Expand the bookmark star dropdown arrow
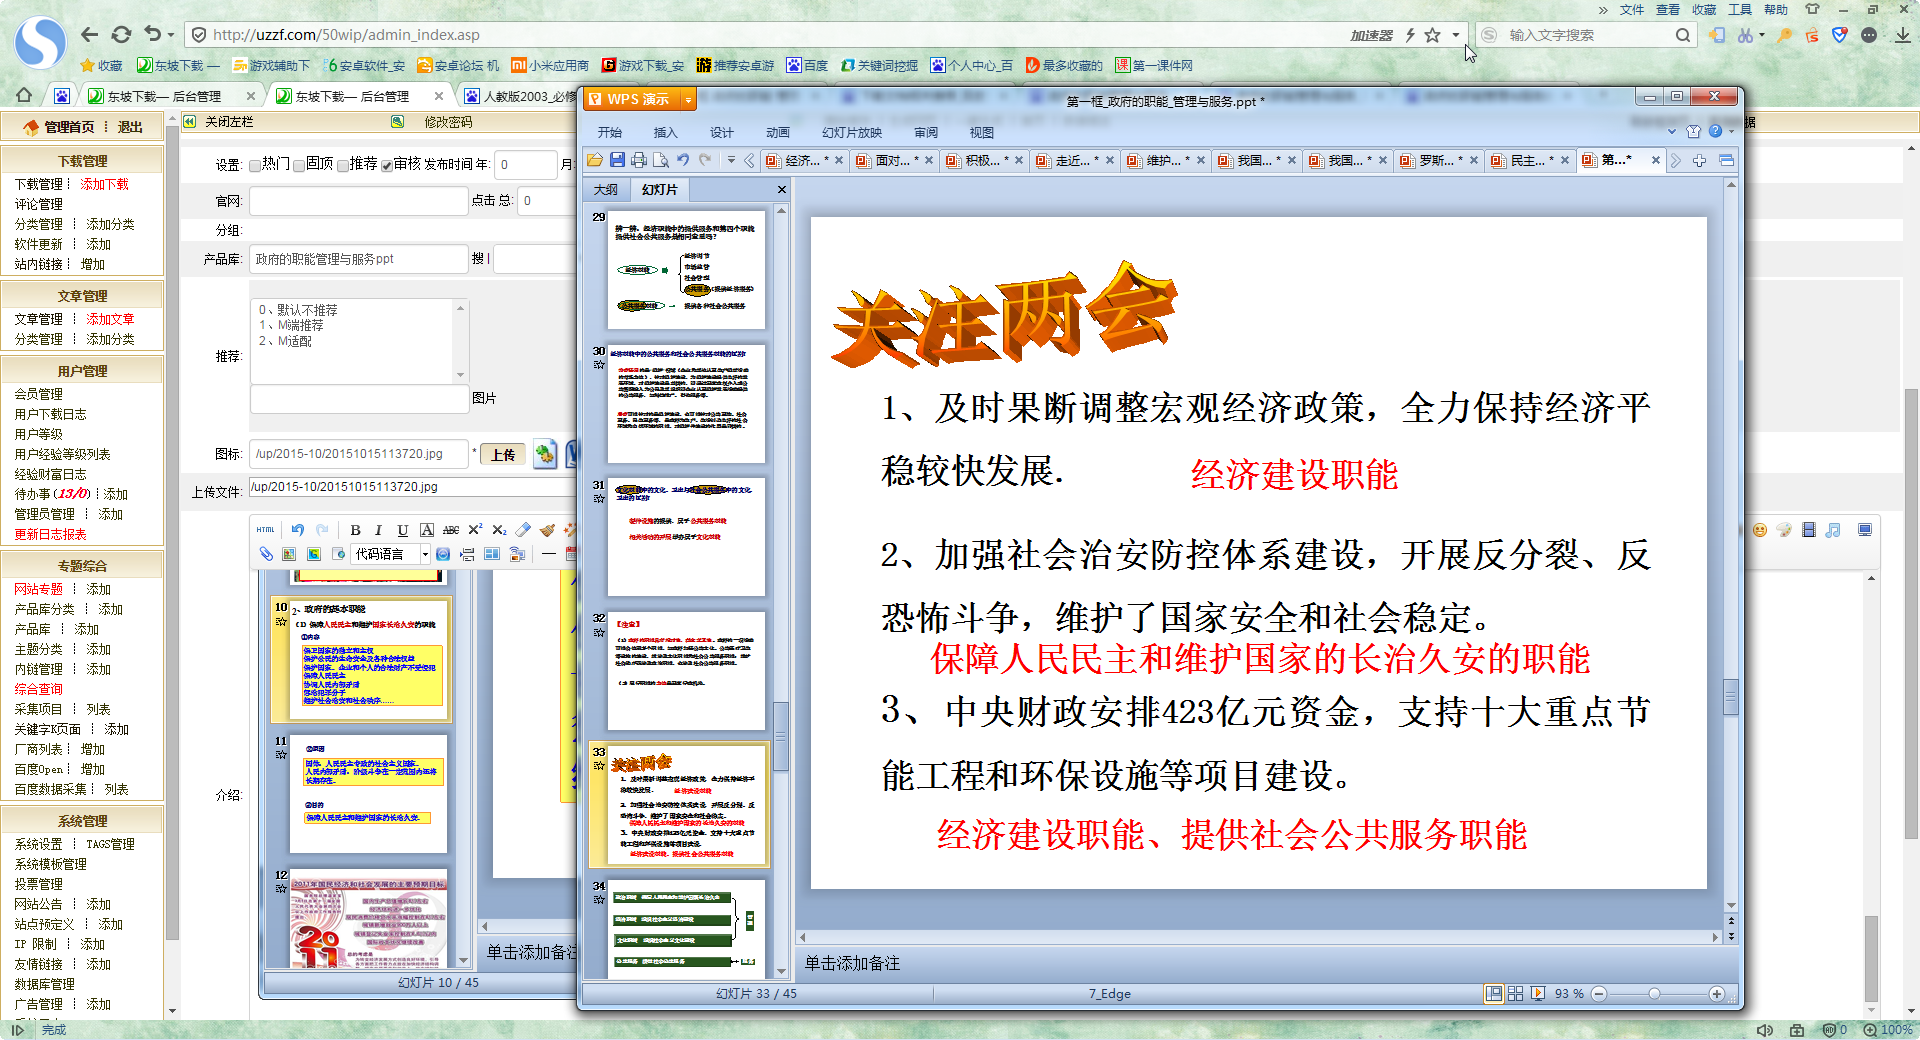1920x1040 pixels. tap(1456, 35)
